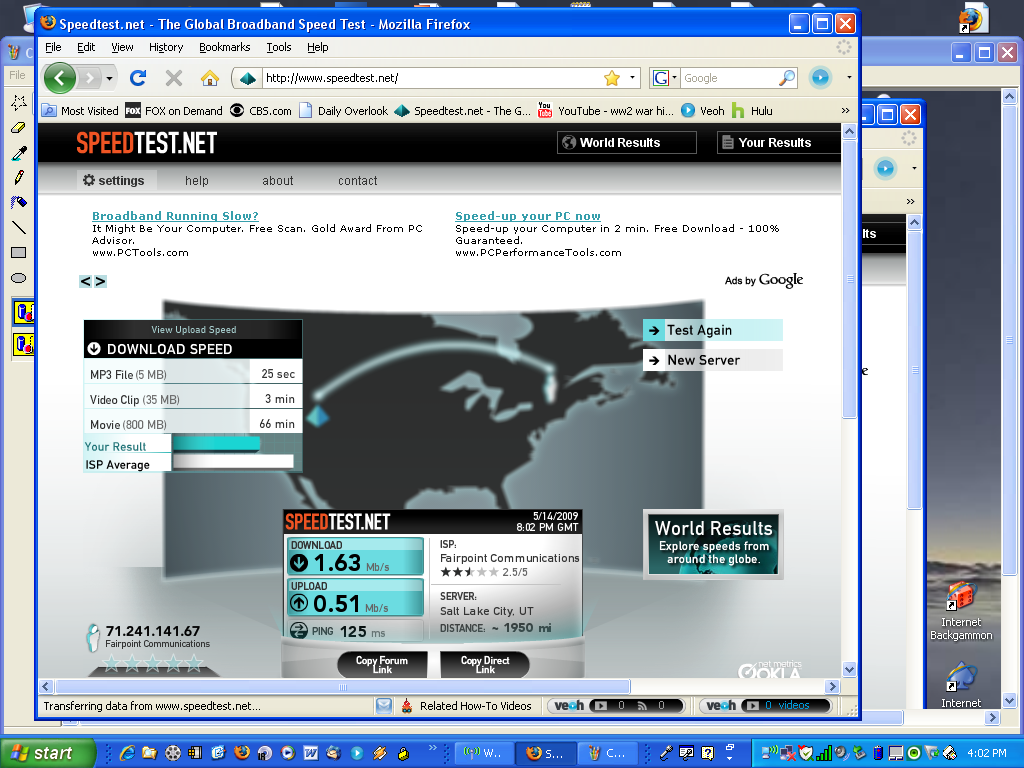Image resolution: width=1024 pixels, height=768 pixels.
Task: Click the Test Again button
Action: (712, 330)
